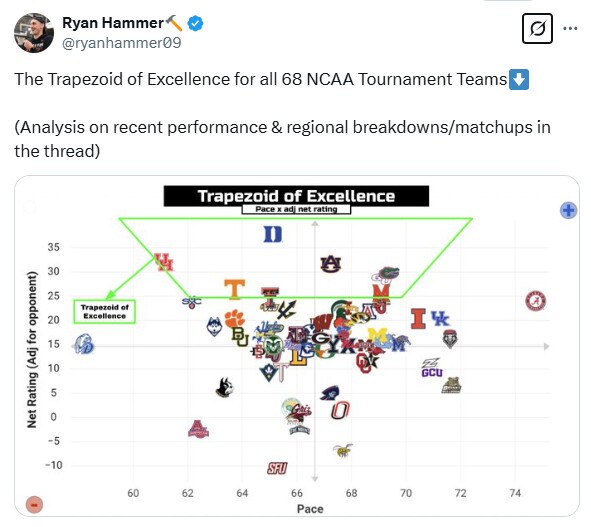Select the Tennessee orange T logo
This screenshot has height=527, width=591.
click(234, 289)
